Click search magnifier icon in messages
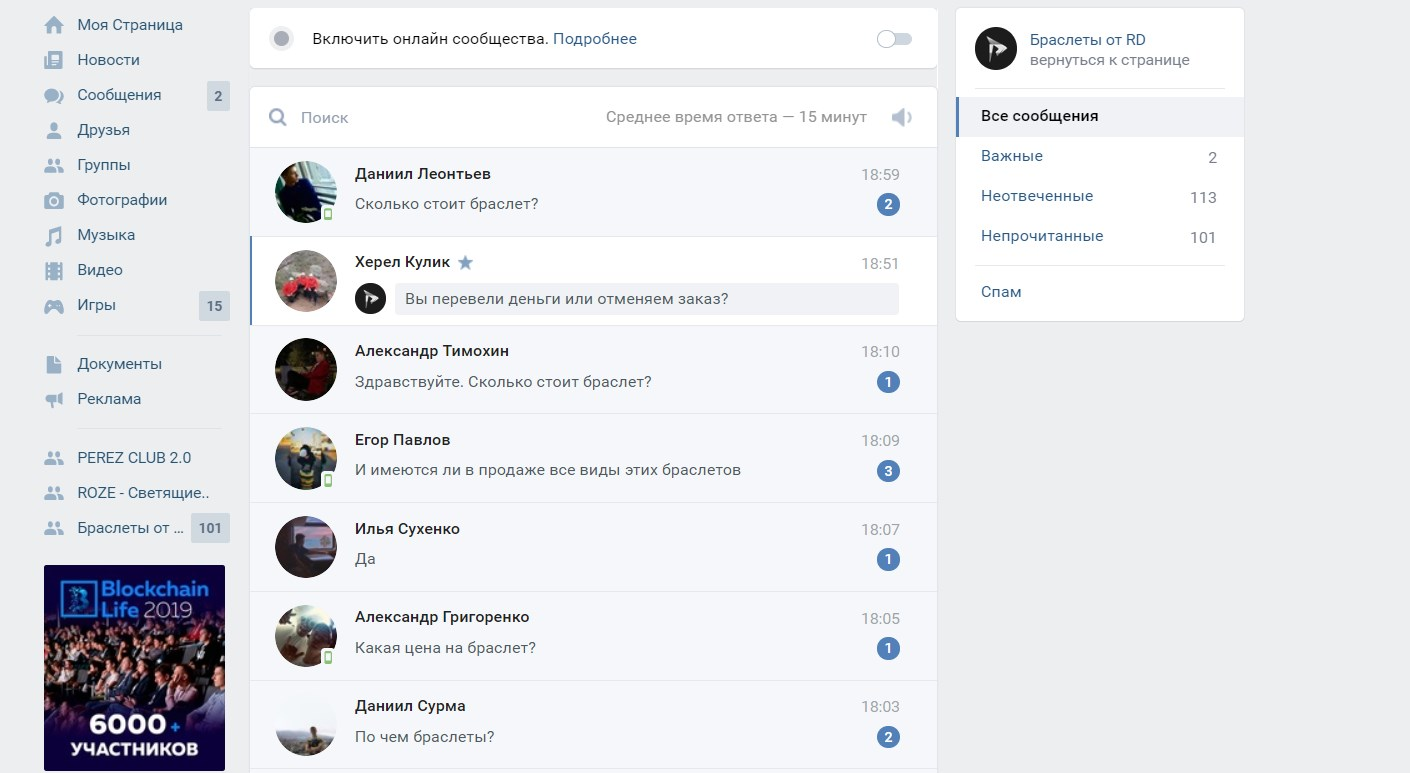1410x773 pixels. coord(278,117)
